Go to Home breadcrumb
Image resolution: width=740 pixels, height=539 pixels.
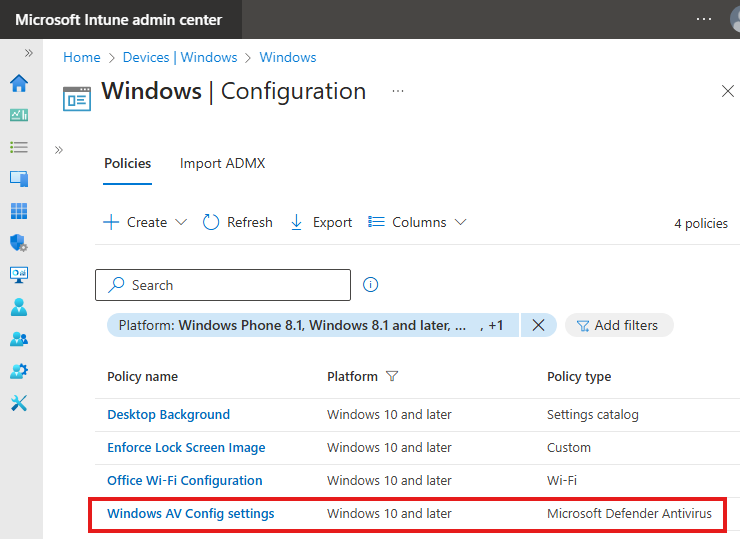tap(82, 57)
